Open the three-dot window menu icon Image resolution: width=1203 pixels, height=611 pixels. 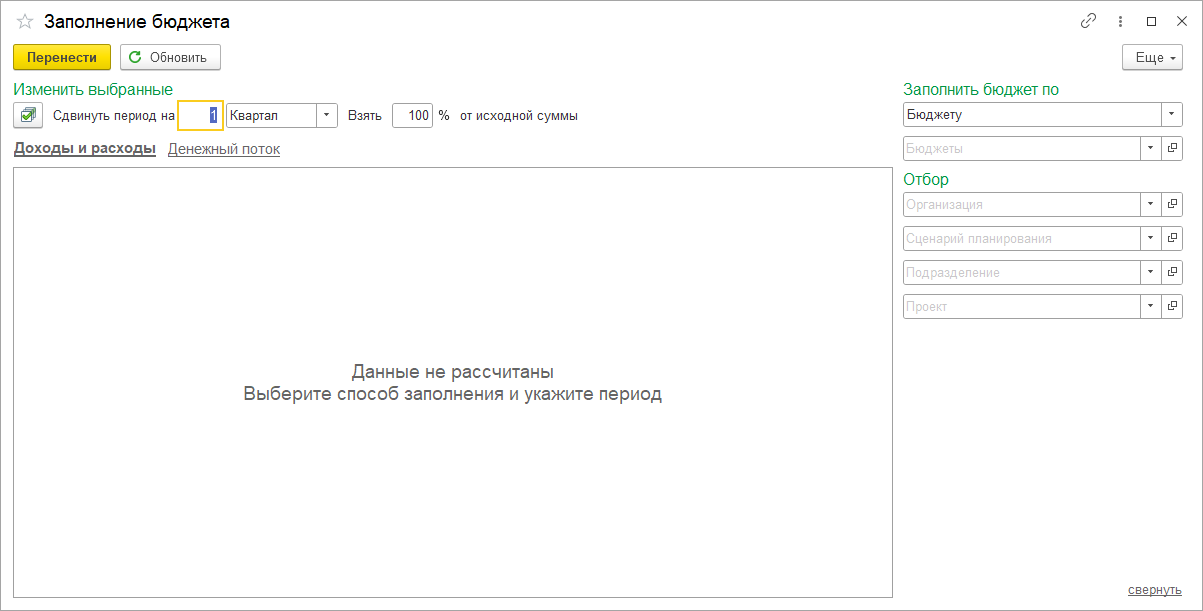tap(1120, 21)
